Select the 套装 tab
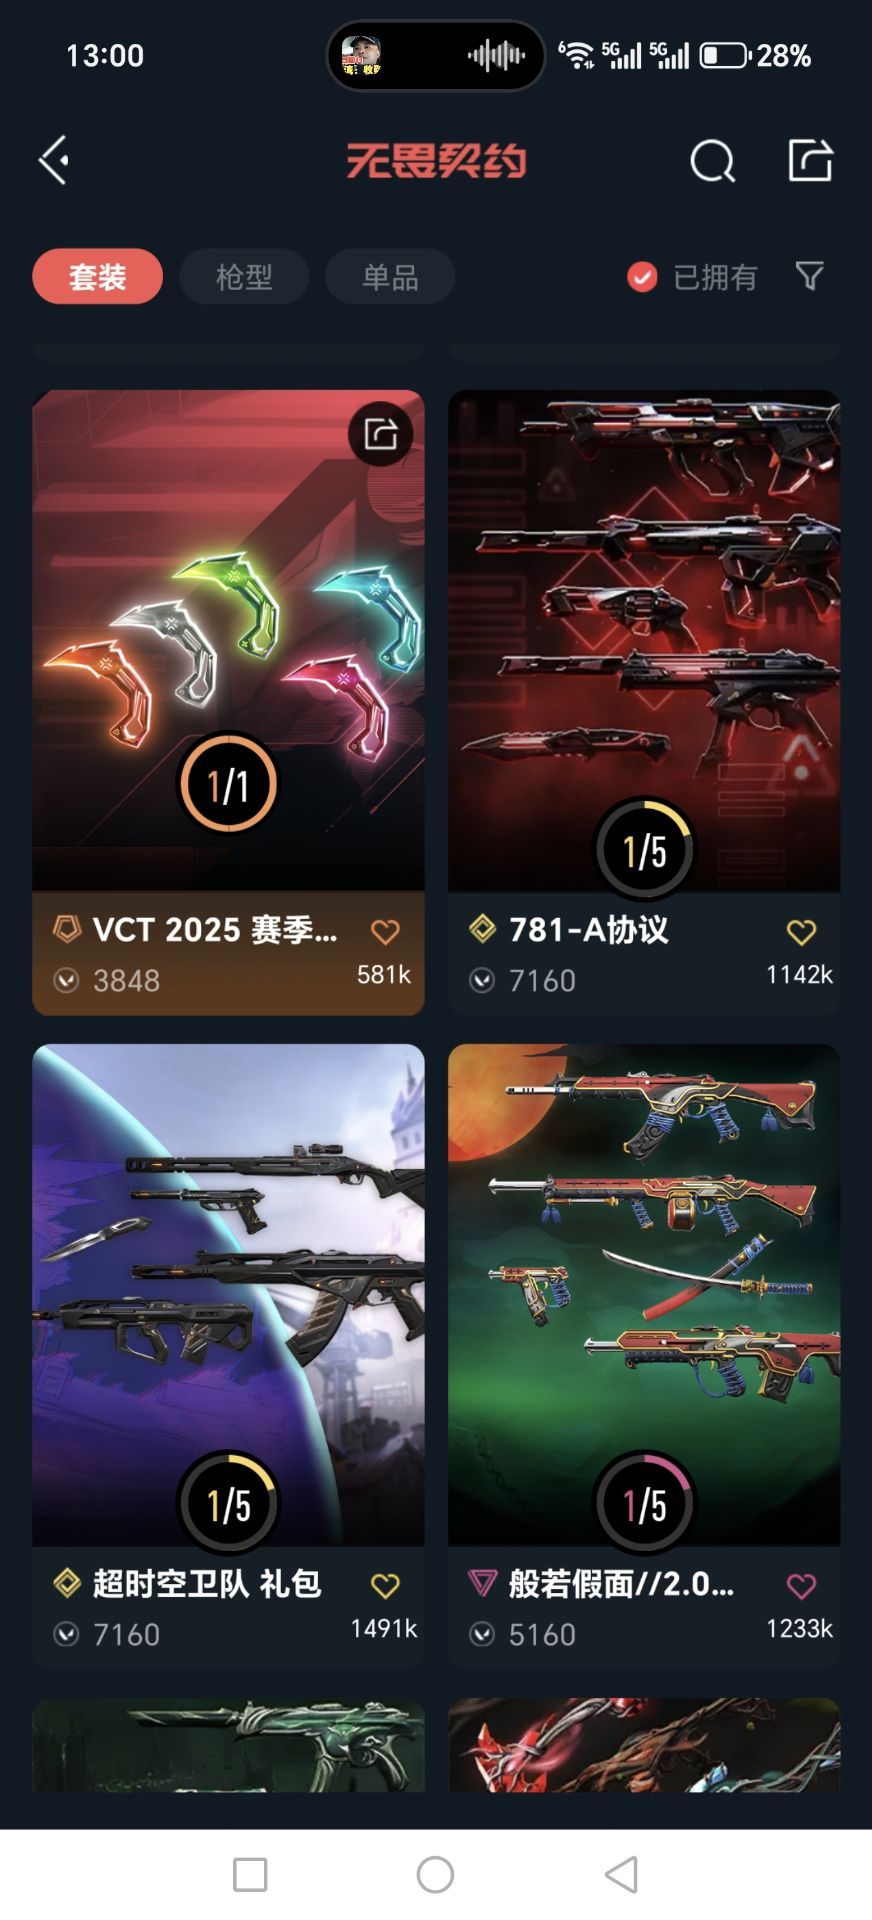Image resolution: width=872 pixels, height=1920 pixels. (97, 277)
